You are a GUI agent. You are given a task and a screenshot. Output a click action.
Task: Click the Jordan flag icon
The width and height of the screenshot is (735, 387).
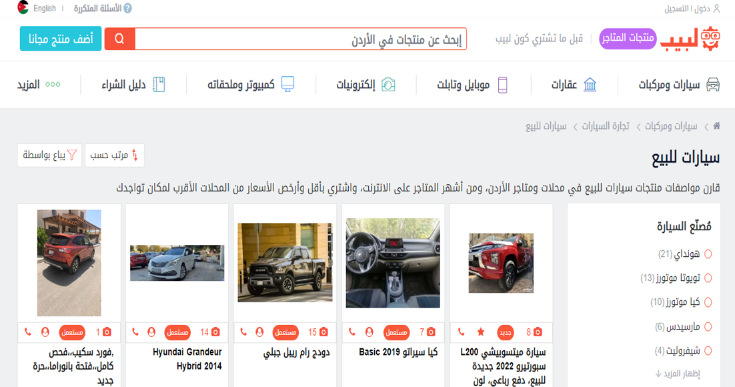(23, 8)
